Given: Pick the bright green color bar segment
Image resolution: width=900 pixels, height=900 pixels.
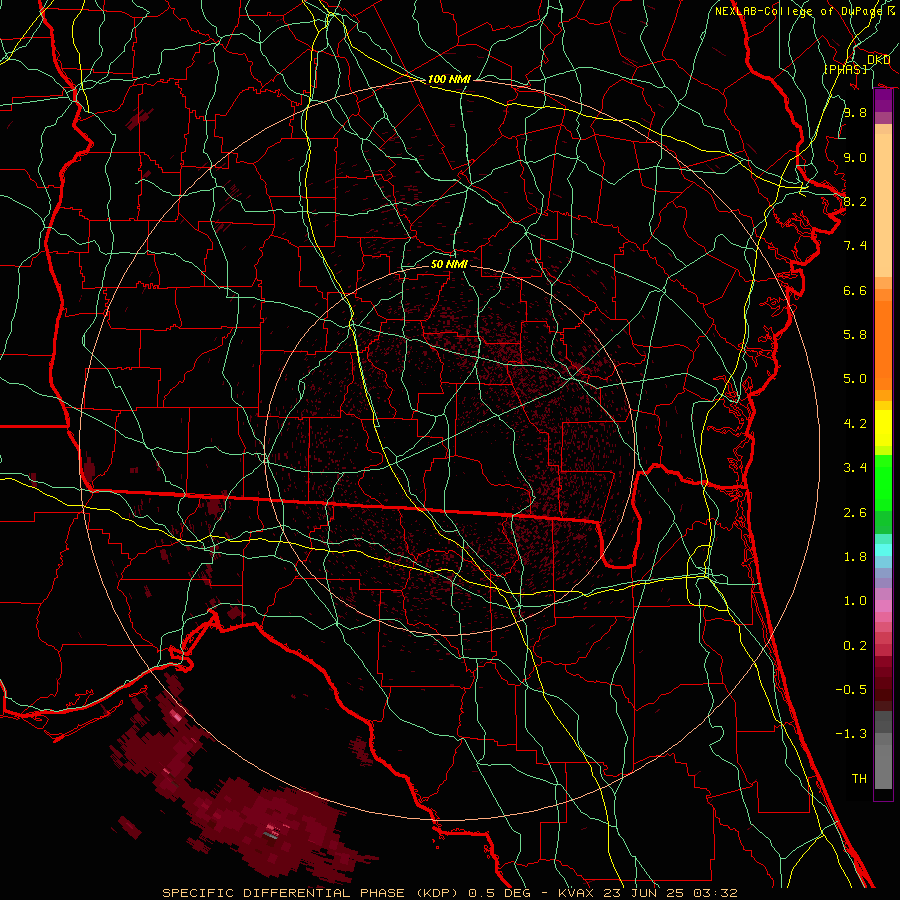Looking at the screenshot, I should pos(883,482).
